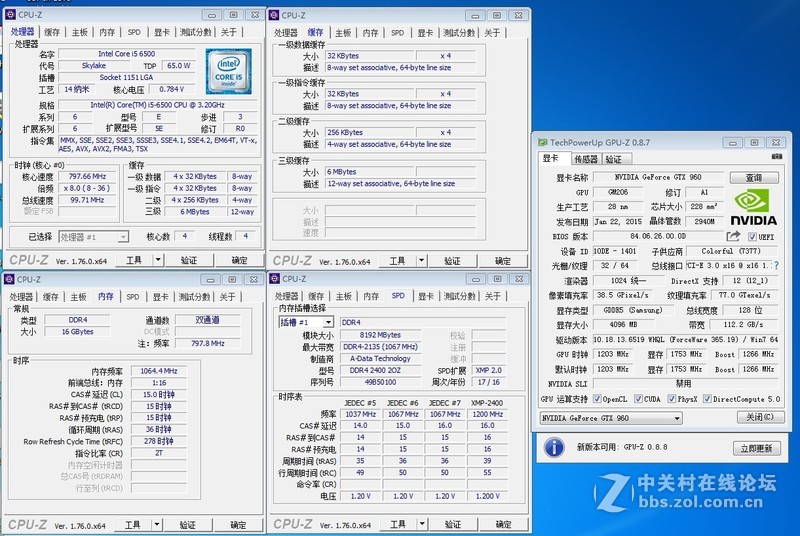Click the title icon of the CPU-Z cache window
800x536 pixels.
274,15
